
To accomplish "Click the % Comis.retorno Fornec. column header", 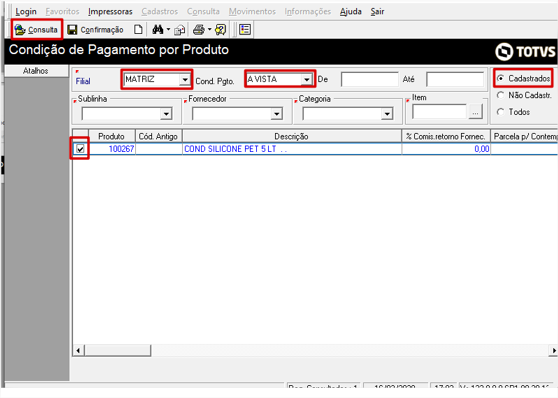I will [446, 136].
